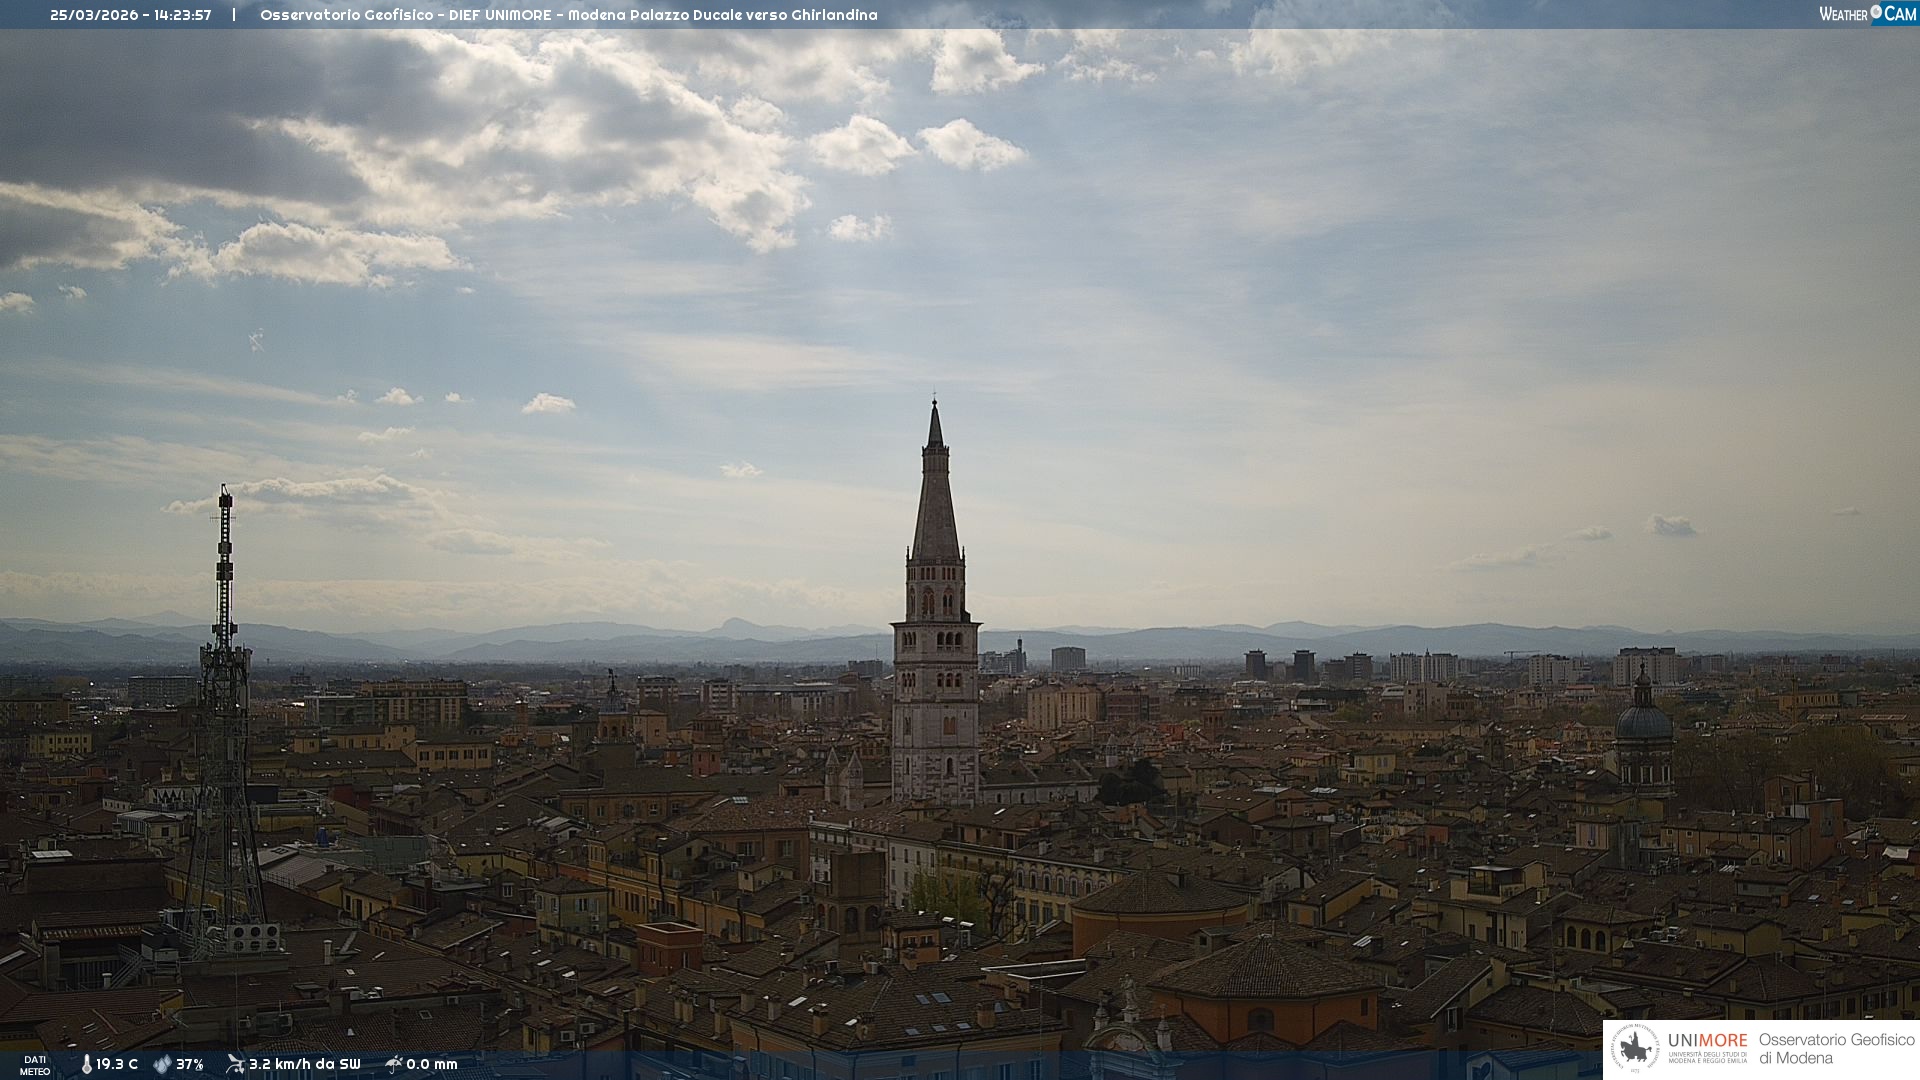Screen dimensions: 1920x1080
Task: Click the rain umbrella precipitation icon
Action: tap(393, 1064)
